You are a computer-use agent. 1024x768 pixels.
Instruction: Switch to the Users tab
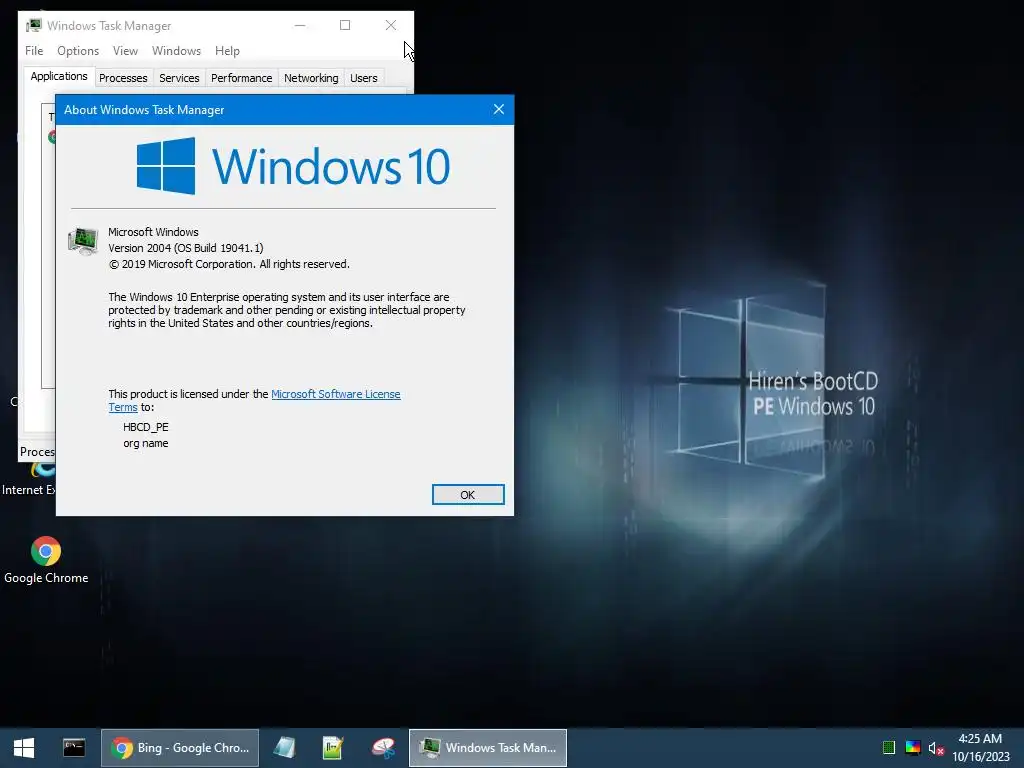coord(364,78)
